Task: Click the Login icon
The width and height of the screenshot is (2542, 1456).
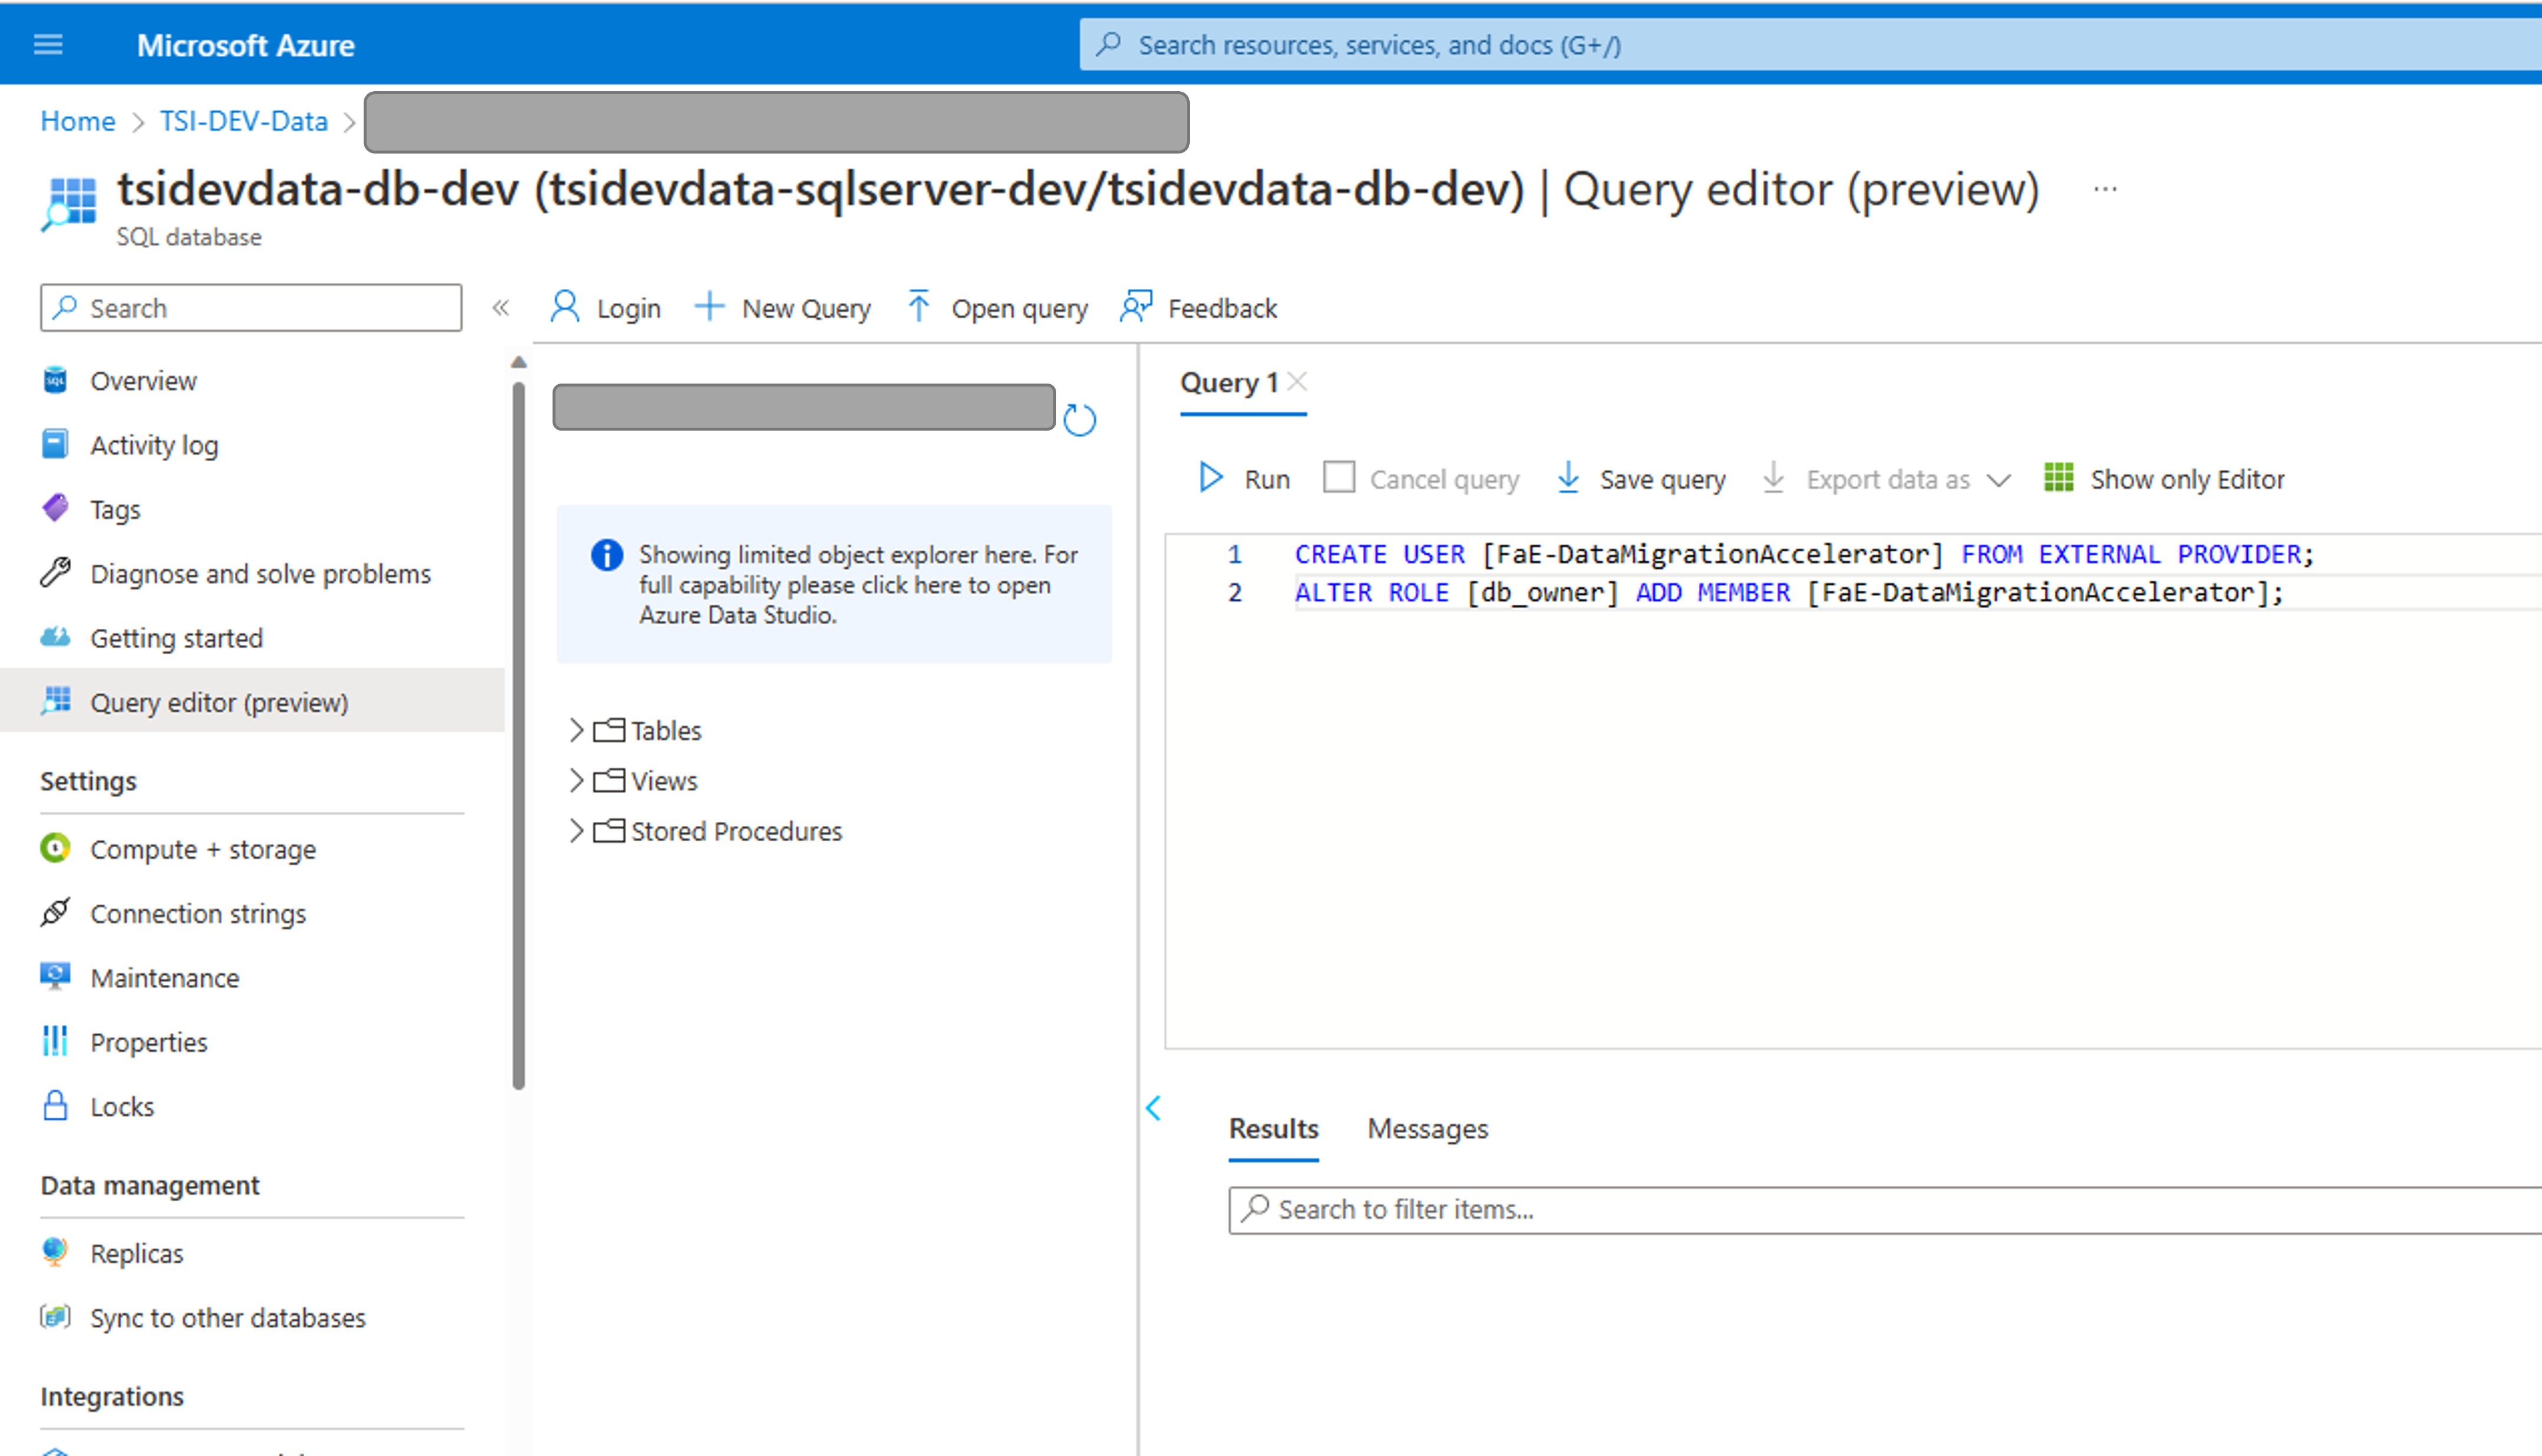Action: click(x=608, y=307)
